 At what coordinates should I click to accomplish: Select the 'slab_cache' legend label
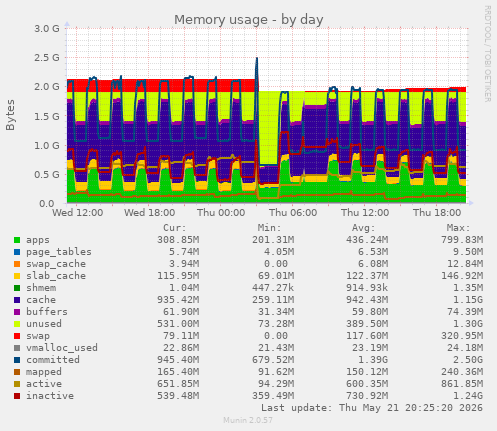coord(56,276)
